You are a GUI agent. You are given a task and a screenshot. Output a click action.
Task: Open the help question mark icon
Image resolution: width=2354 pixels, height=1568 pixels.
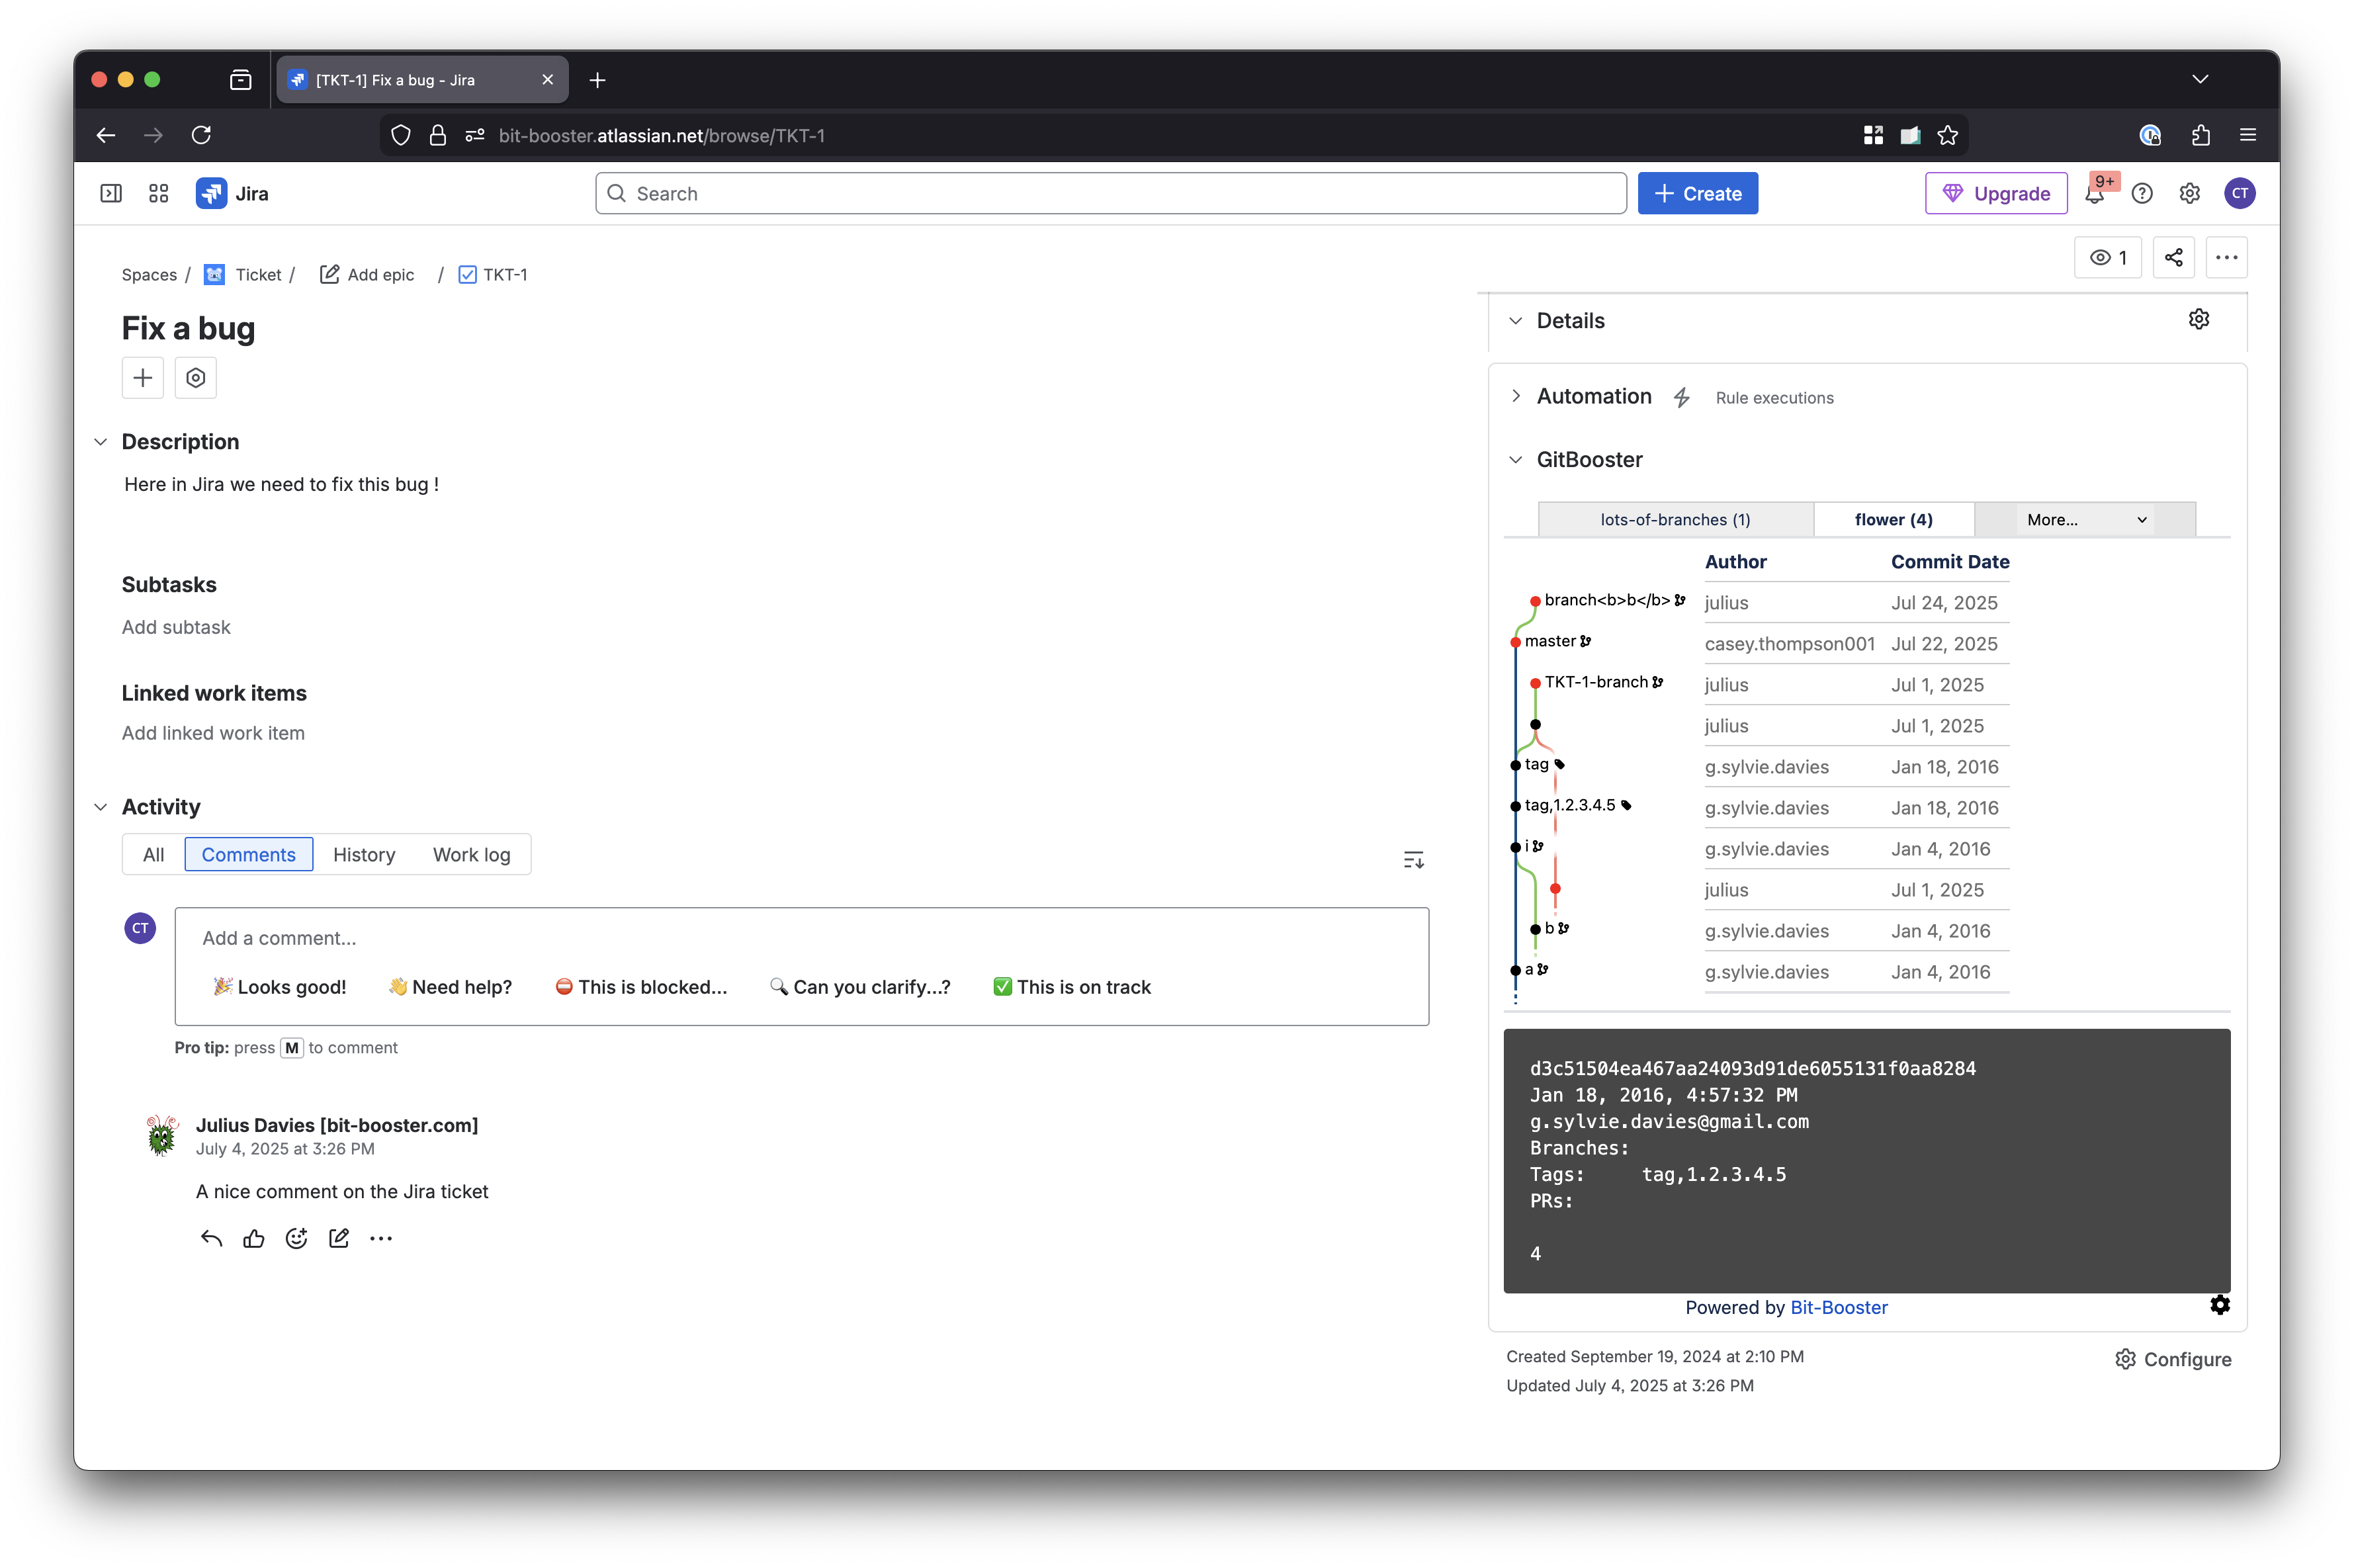click(2142, 193)
